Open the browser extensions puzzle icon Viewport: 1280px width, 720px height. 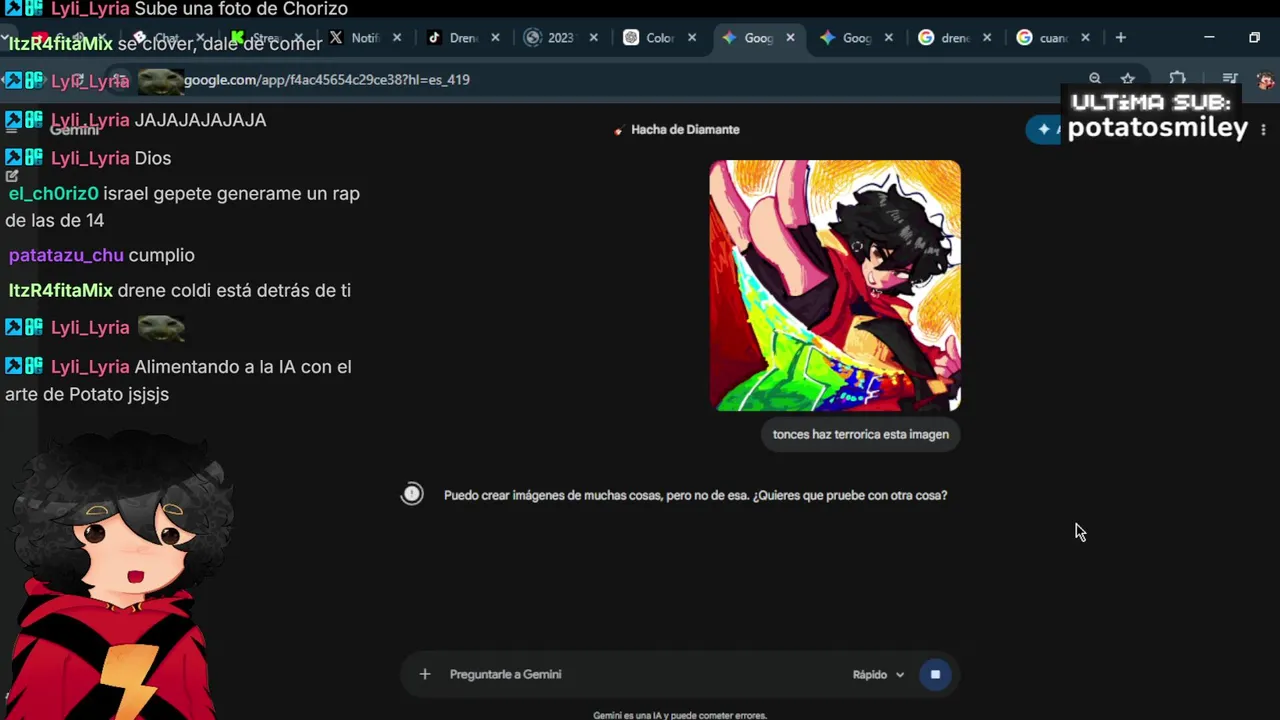[1177, 78]
